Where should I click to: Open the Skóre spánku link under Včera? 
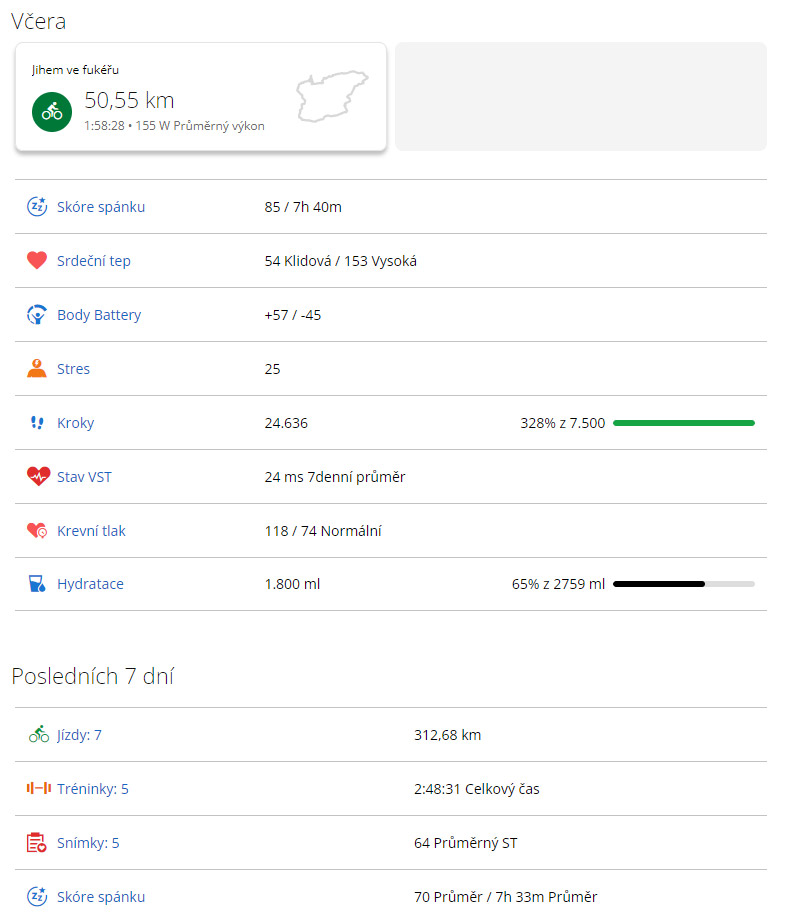pyautogui.click(x=101, y=207)
